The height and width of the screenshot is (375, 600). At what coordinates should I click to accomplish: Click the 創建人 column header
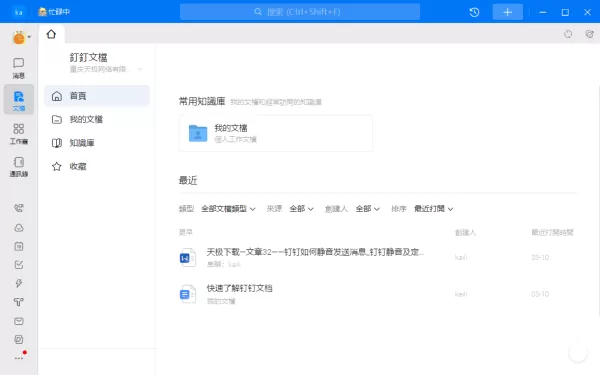(465, 232)
